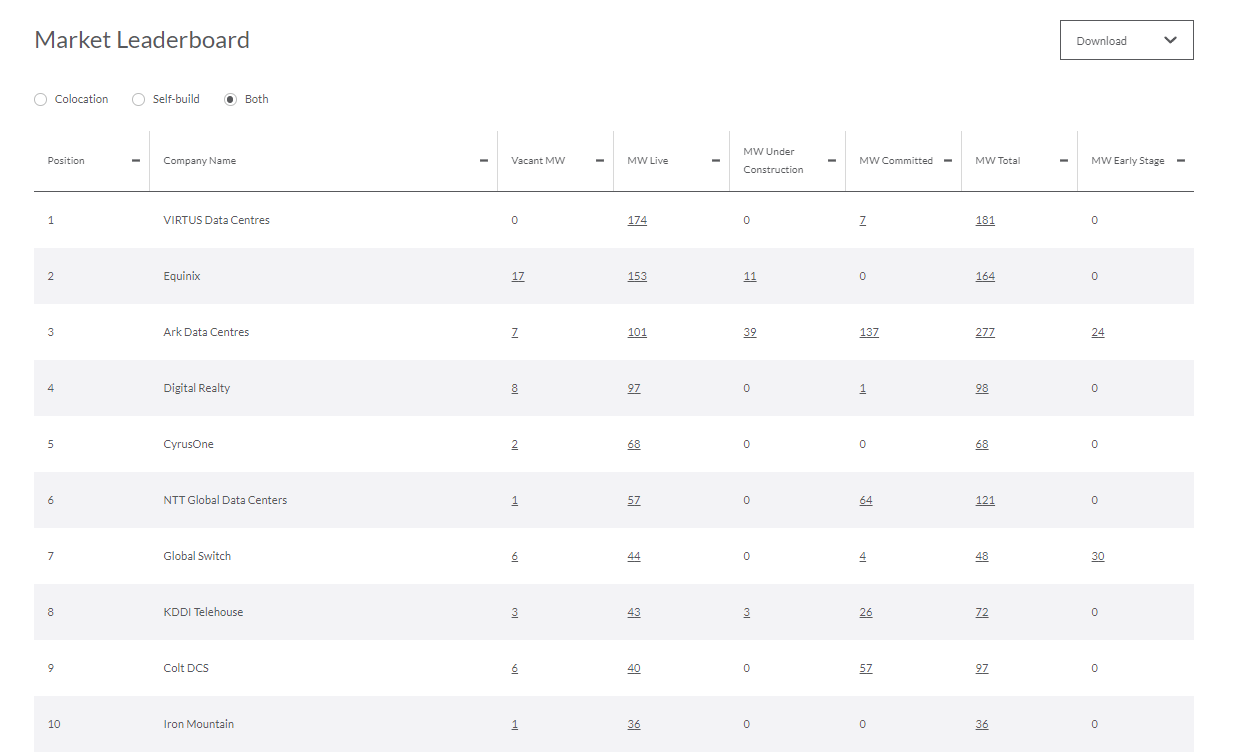The image size is (1253, 752).
Task: Choose the Self-build radio option
Action: click(139, 99)
